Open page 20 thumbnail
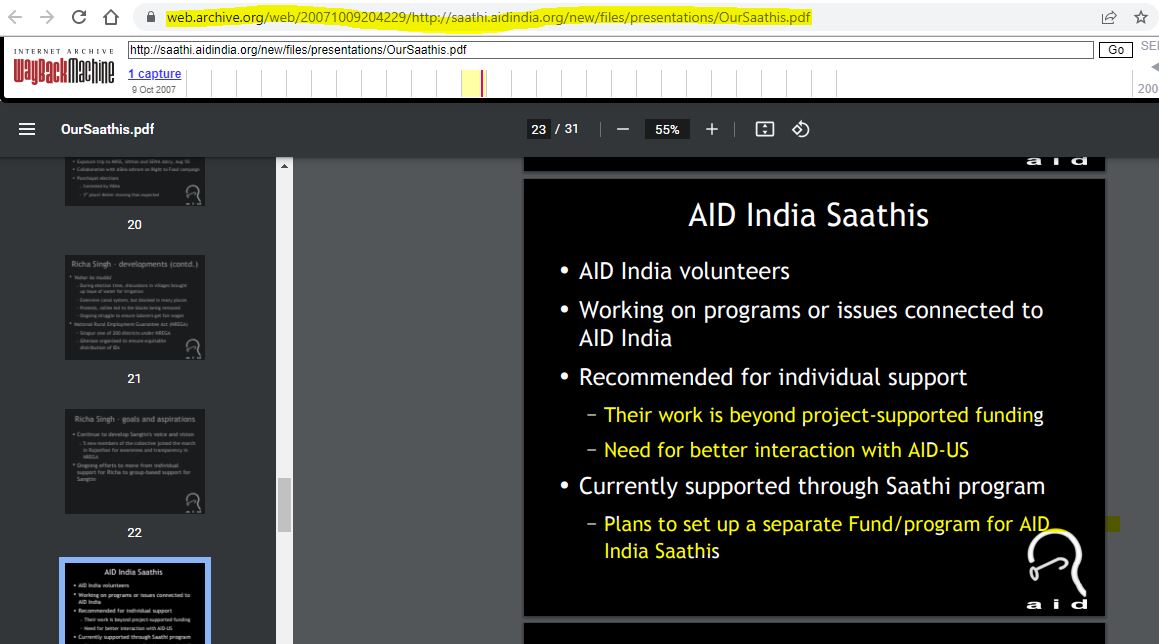 [135, 182]
